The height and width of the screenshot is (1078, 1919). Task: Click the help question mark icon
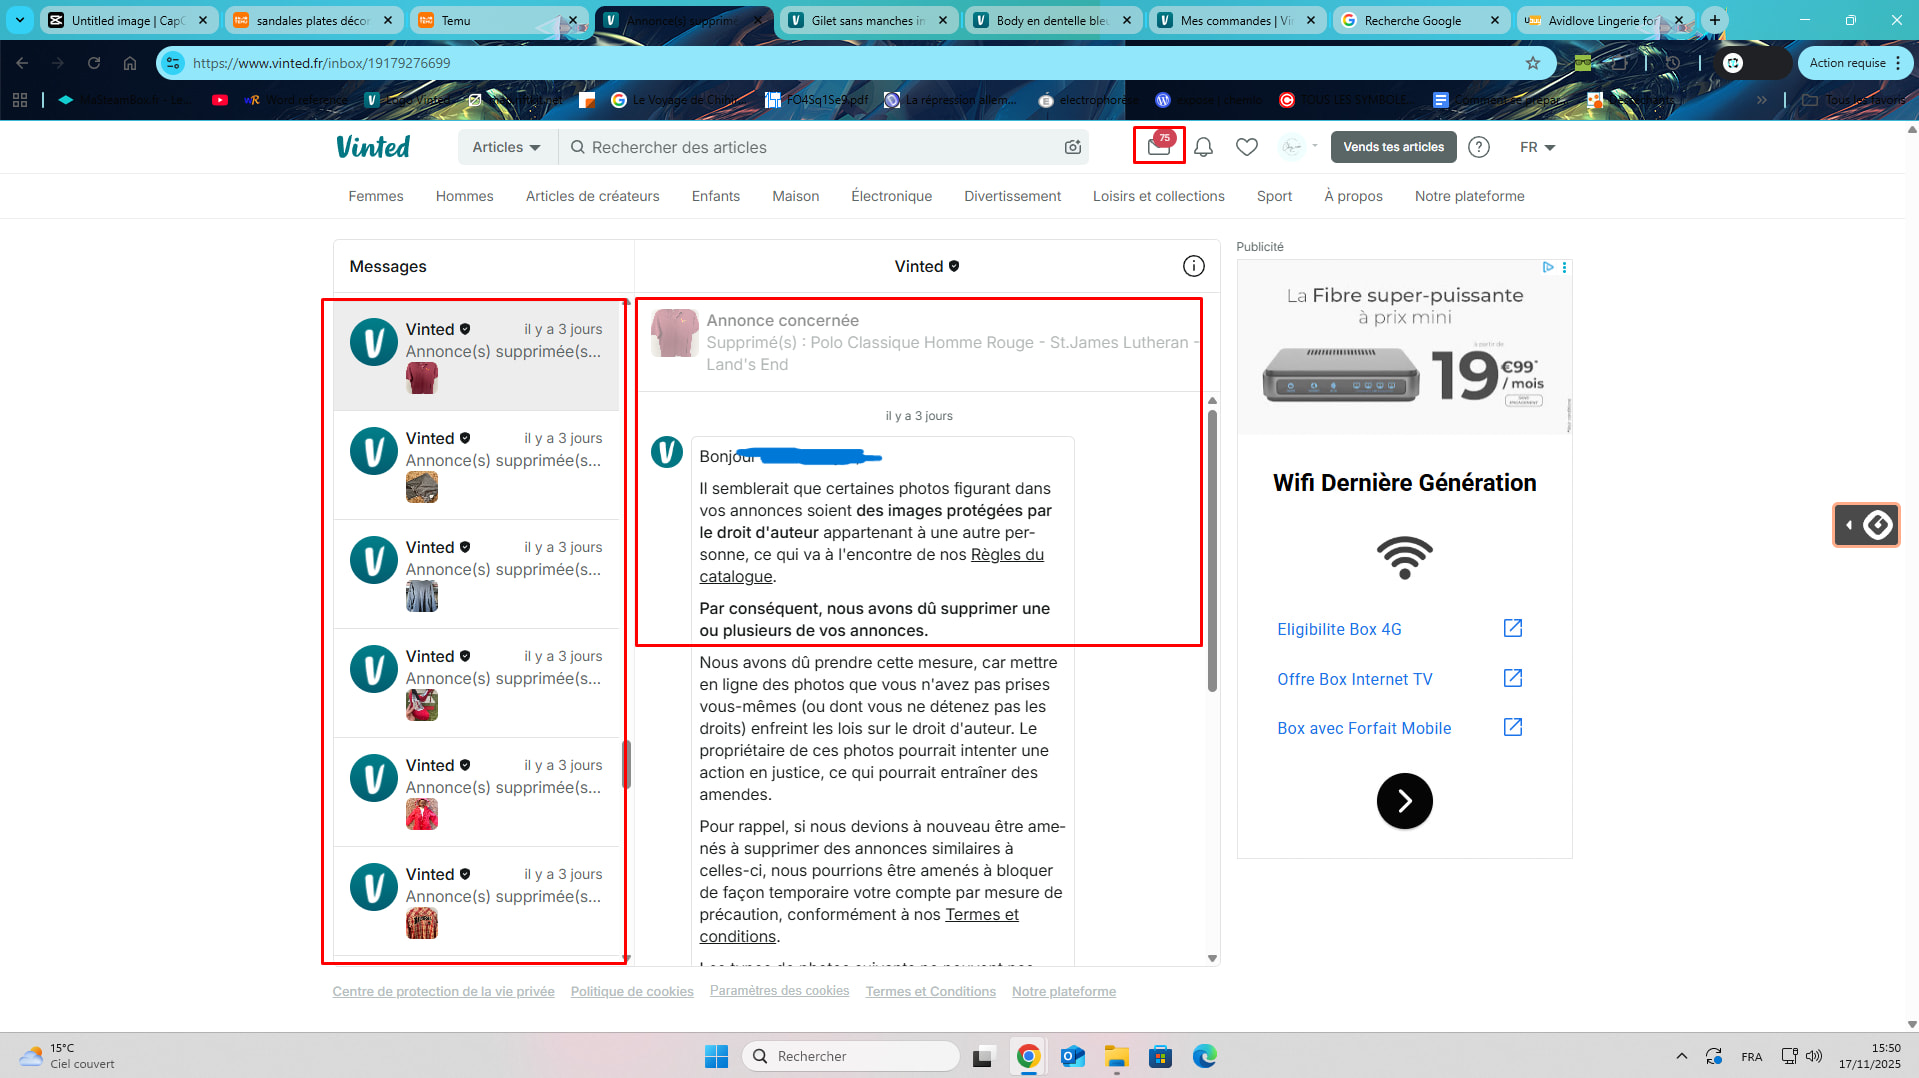[x=1479, y=147]
